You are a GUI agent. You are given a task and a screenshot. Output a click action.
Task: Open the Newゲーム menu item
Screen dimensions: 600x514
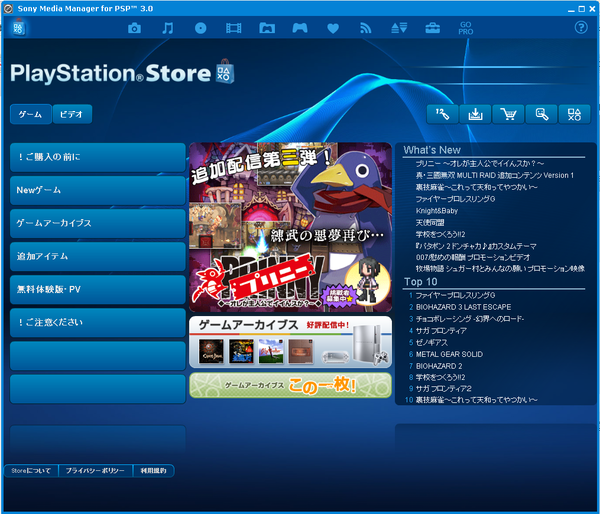pyautogui.click(x=98, y=190)
